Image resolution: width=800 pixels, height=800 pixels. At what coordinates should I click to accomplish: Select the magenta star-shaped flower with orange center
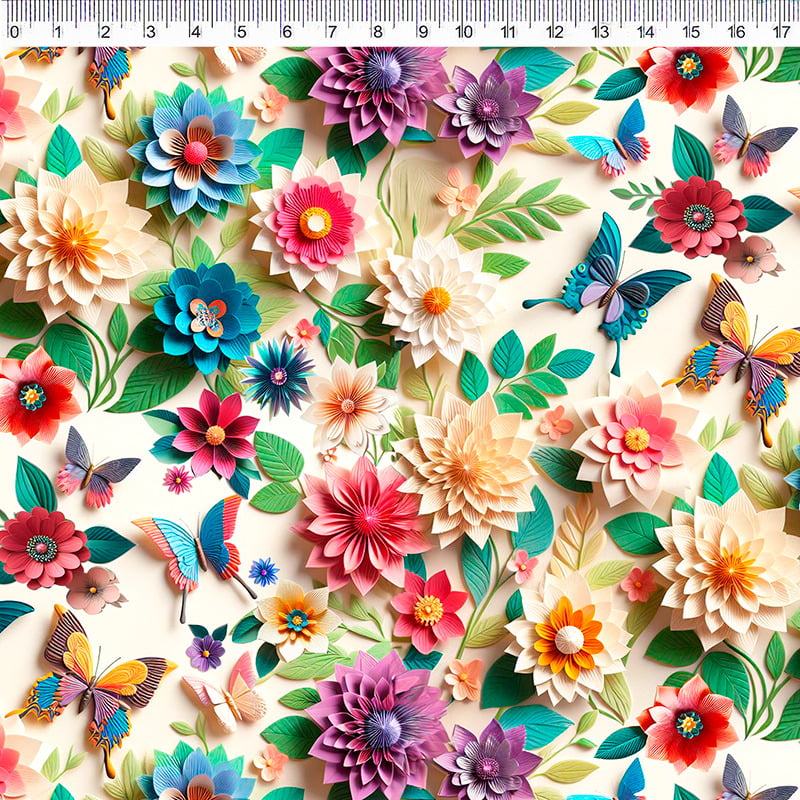214,434
